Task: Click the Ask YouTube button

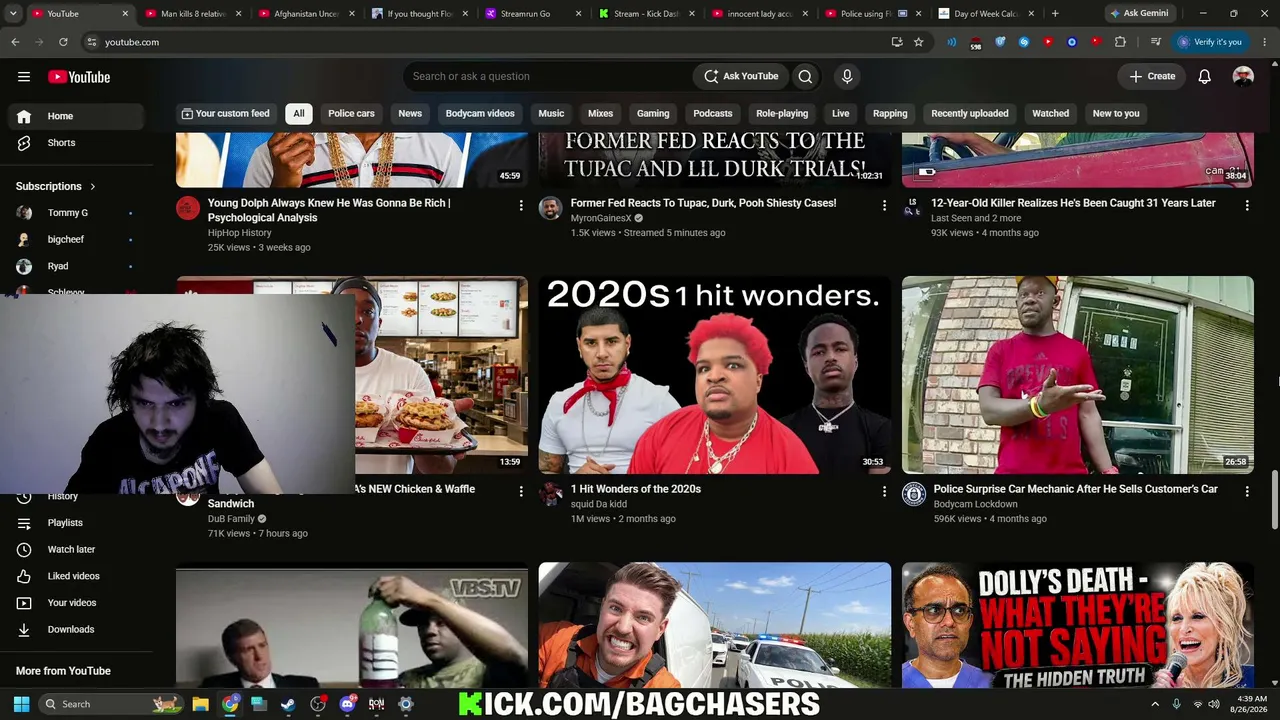Action: click(x=741, y=76)
